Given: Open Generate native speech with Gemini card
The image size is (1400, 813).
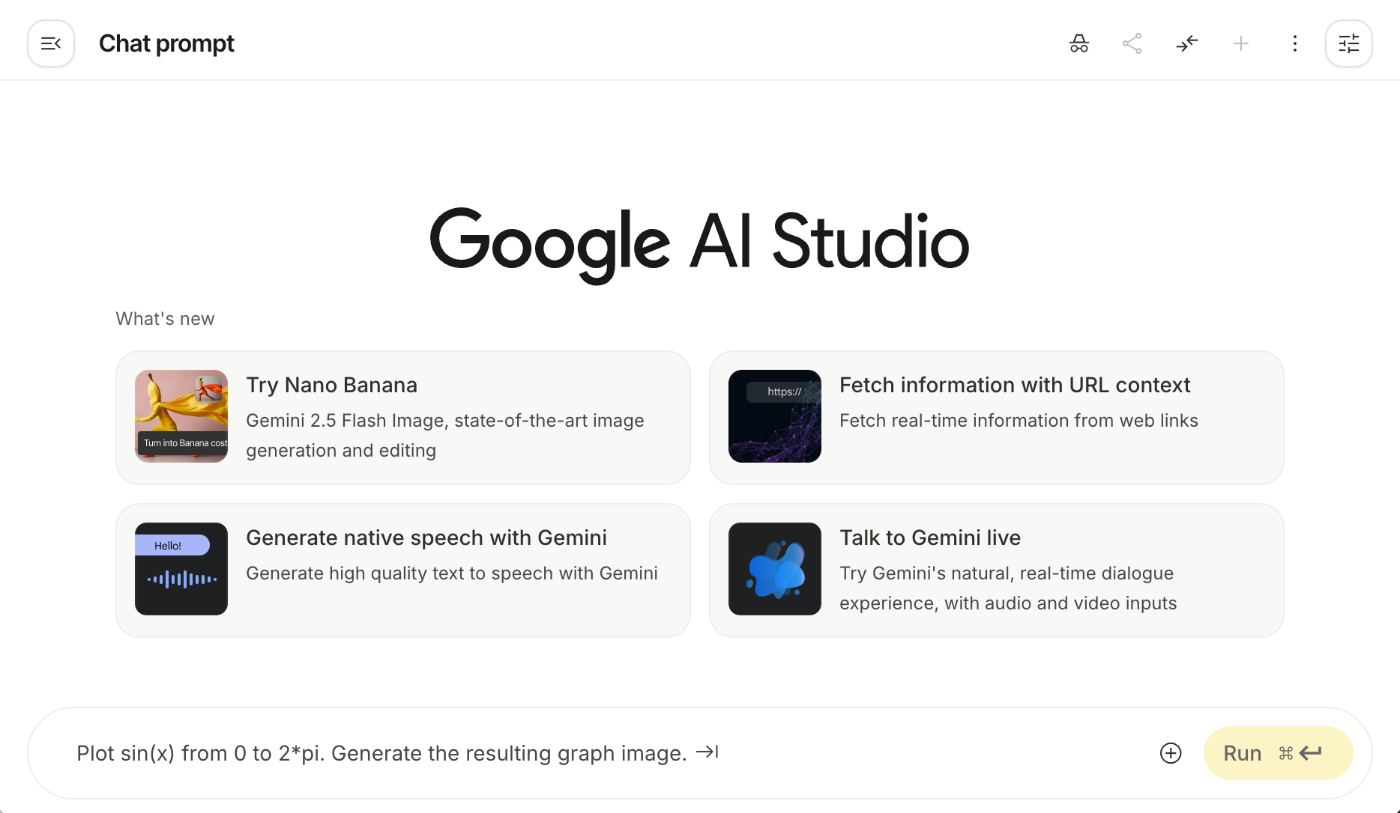Looking at the screenshot, I should (403, 570).
